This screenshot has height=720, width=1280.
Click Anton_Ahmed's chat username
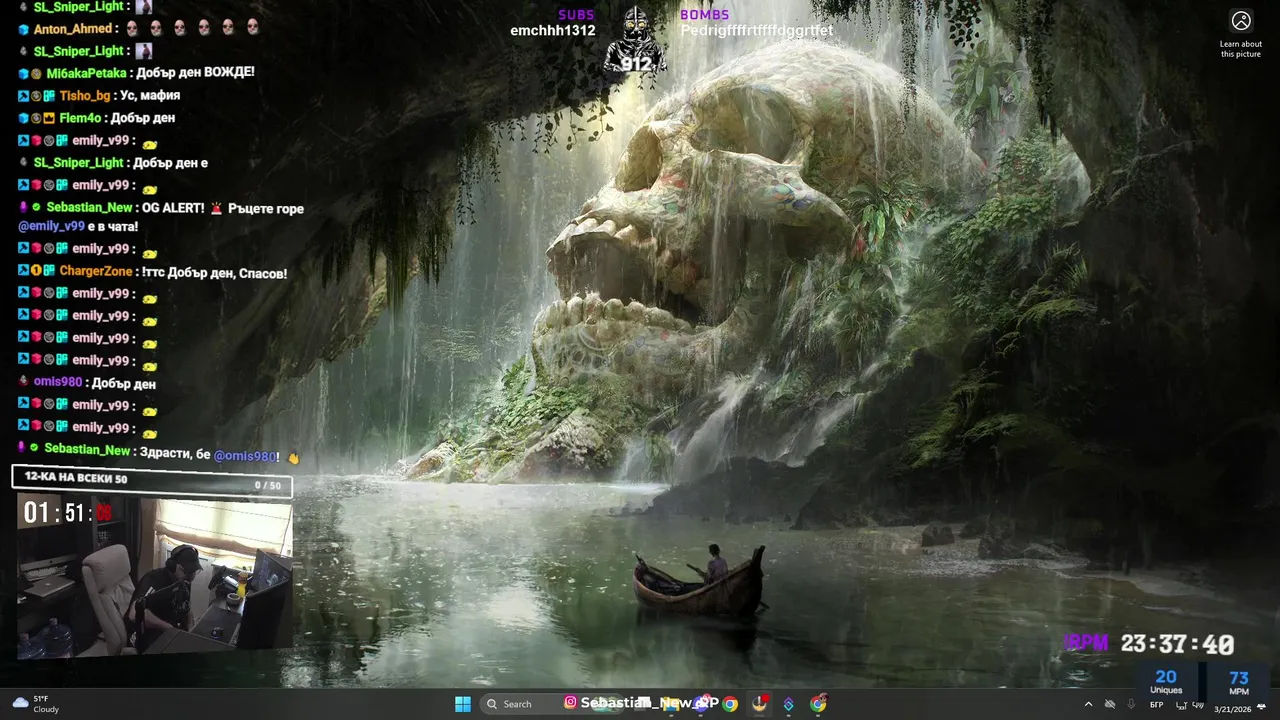(x=73, y=29)
